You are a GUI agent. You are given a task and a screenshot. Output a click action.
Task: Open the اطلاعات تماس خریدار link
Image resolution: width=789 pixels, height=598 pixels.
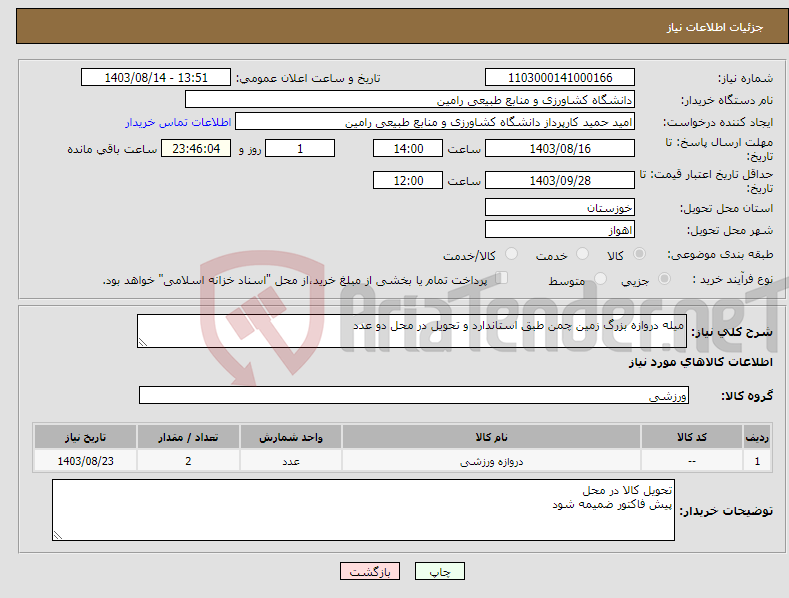178,122
